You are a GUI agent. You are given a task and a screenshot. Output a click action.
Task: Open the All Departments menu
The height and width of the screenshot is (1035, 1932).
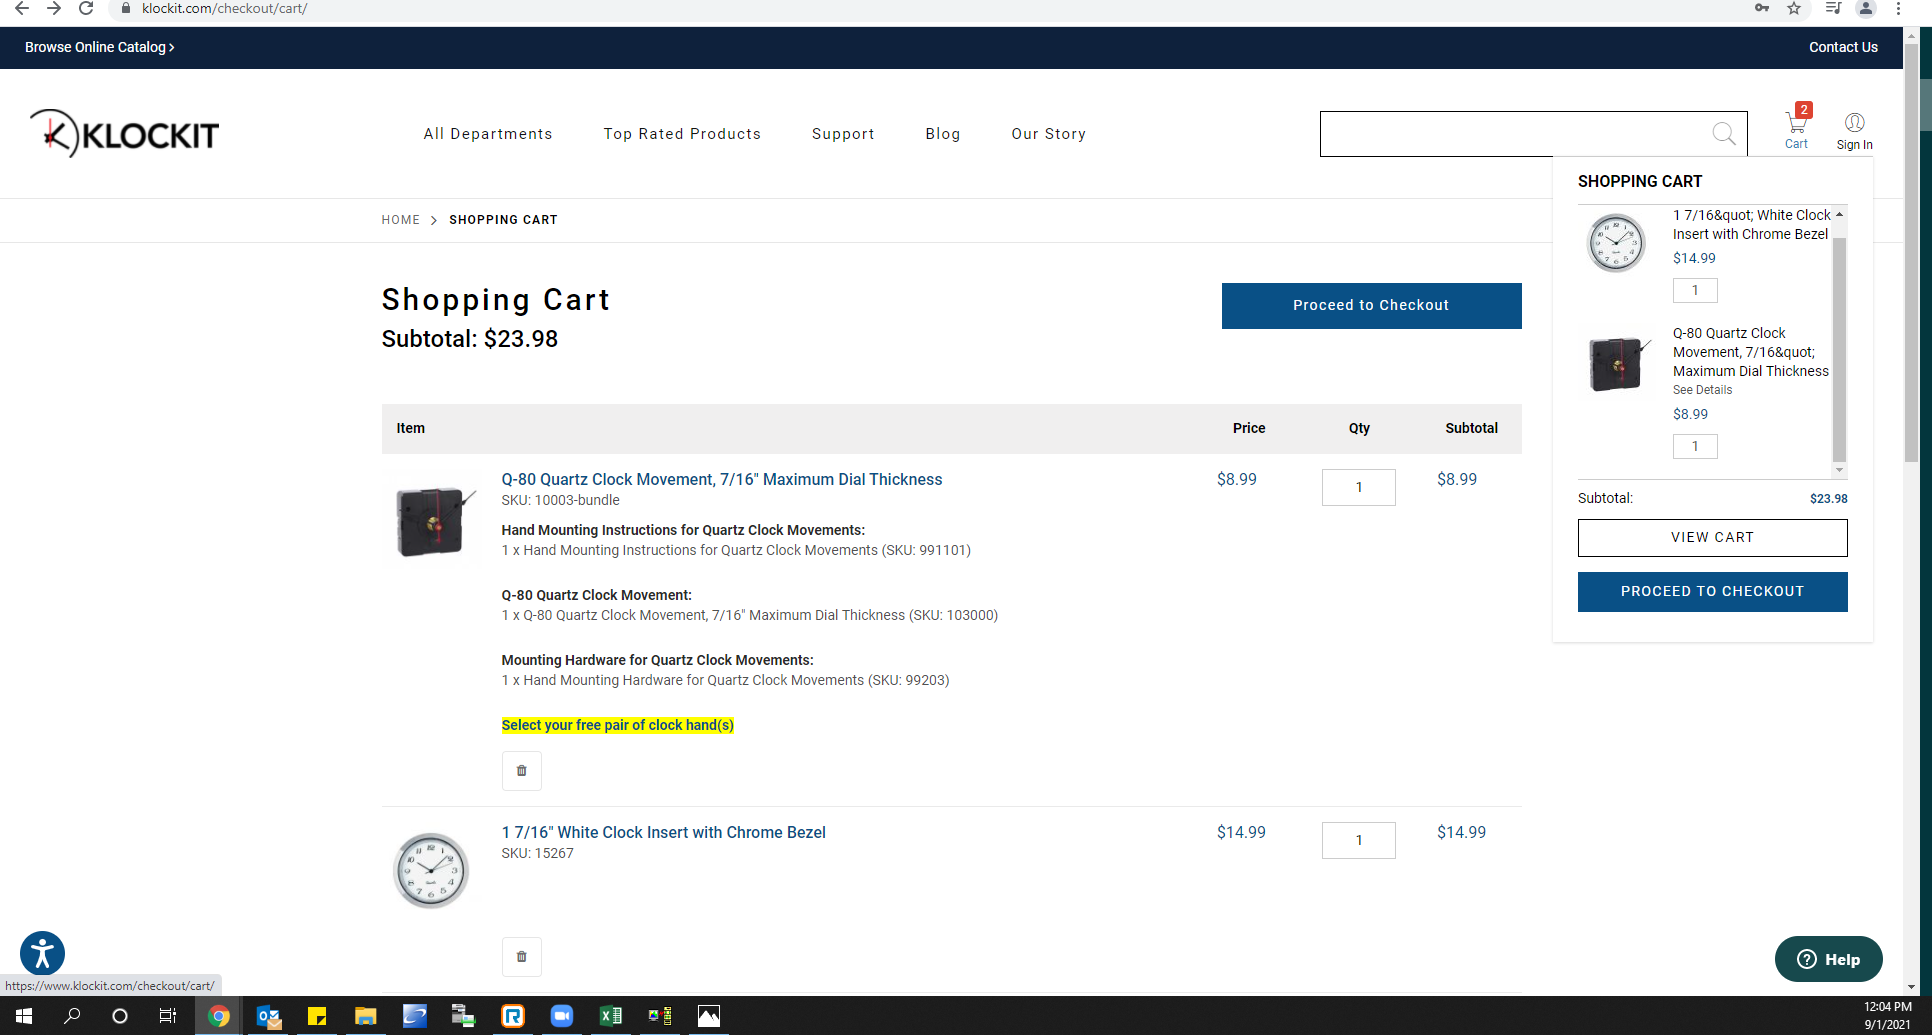pos(487,134)
